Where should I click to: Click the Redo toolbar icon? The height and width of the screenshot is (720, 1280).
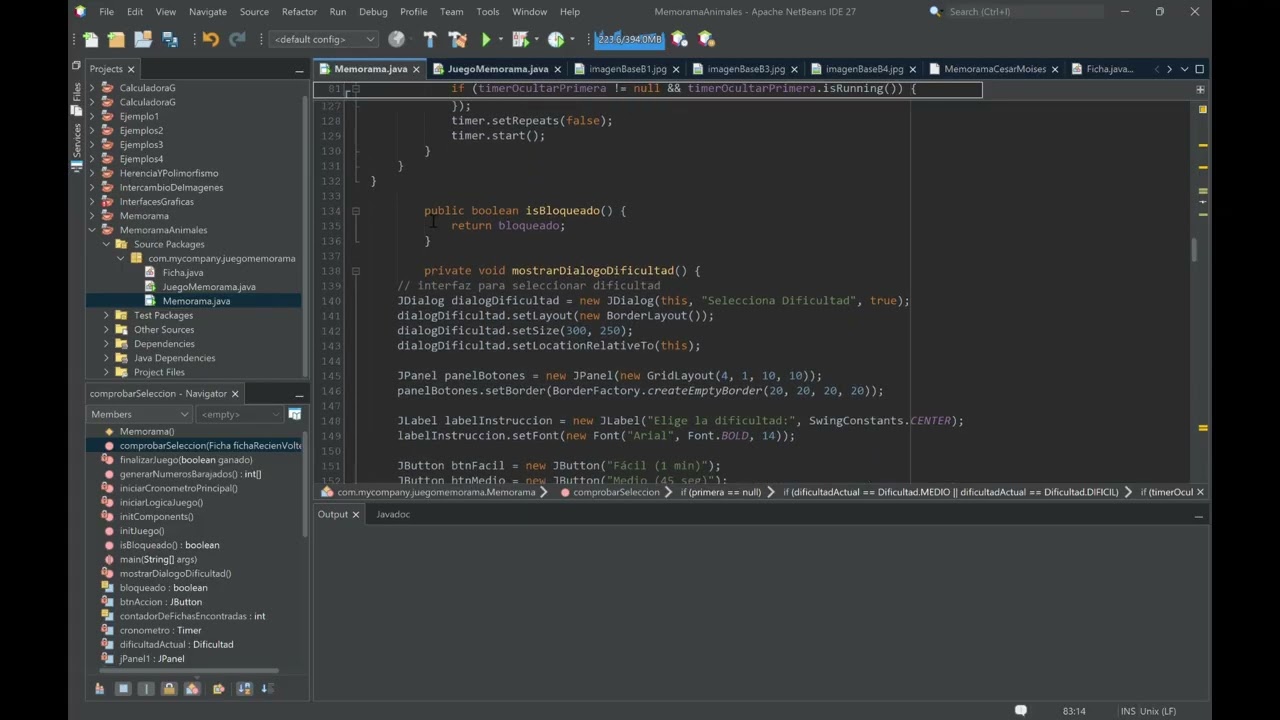point(237,39)
